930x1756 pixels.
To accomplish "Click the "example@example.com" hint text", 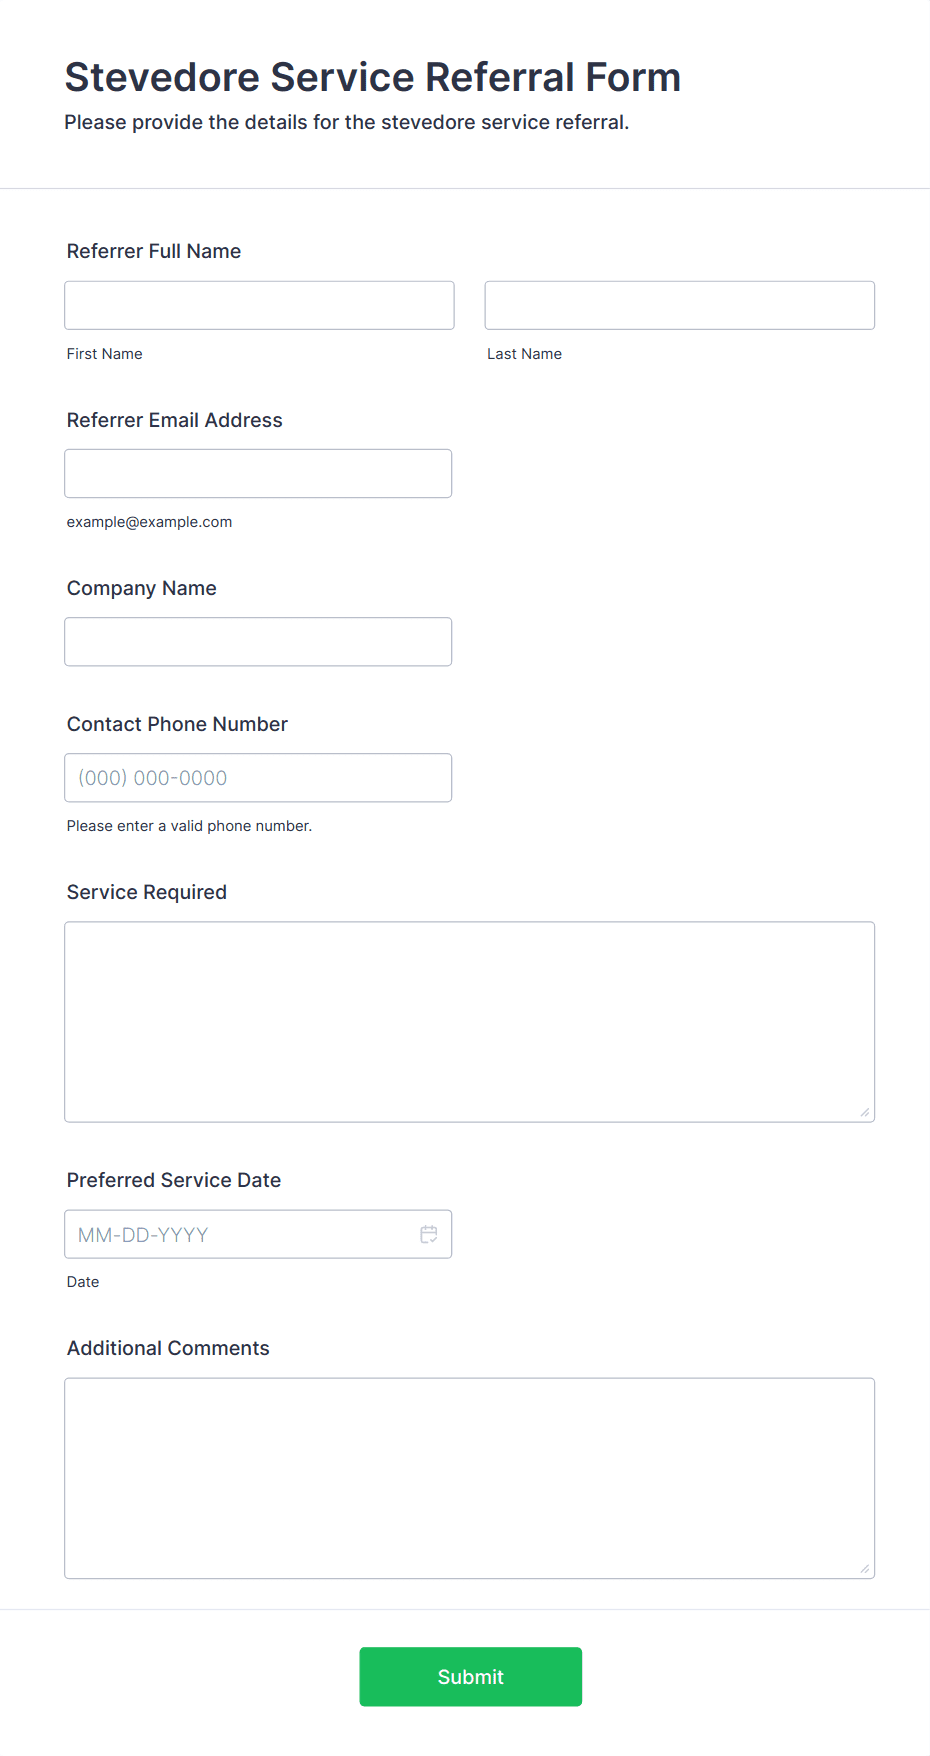I will 149,522.
